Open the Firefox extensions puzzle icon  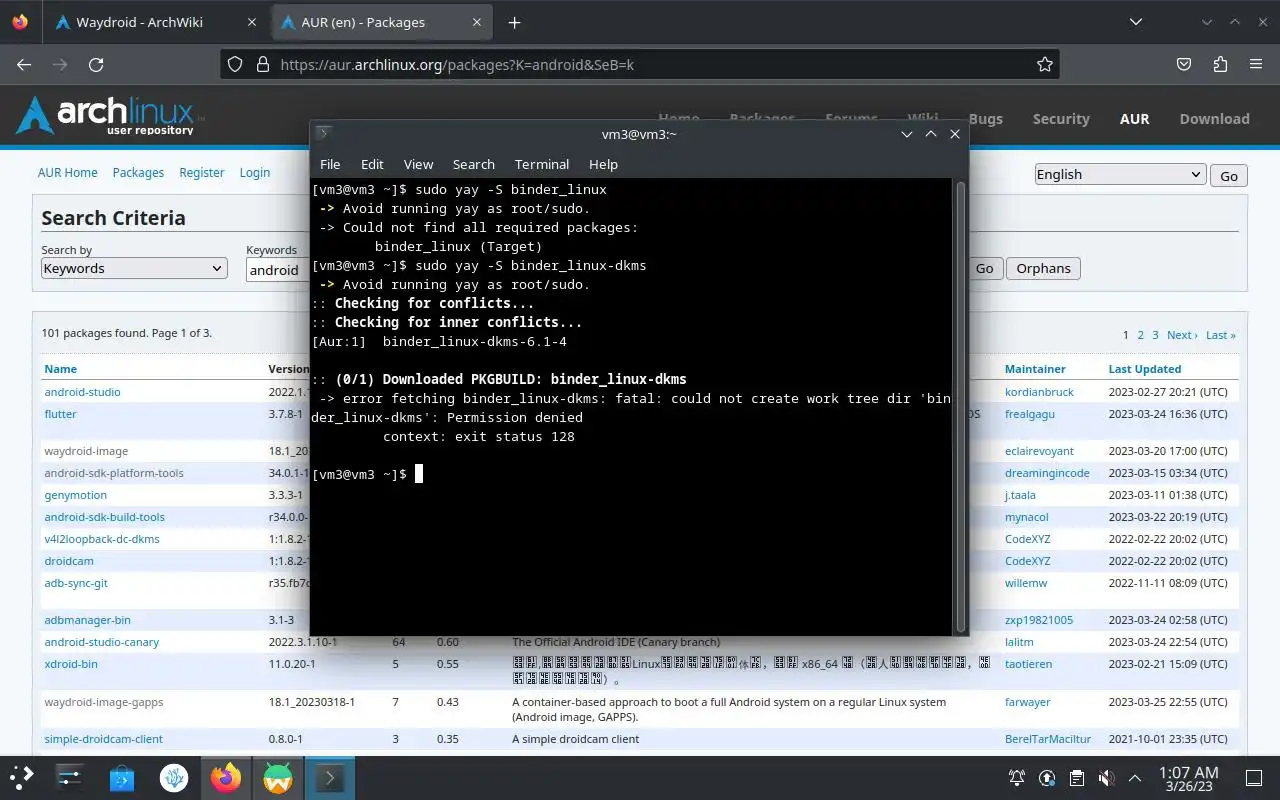click(1220, 64)
